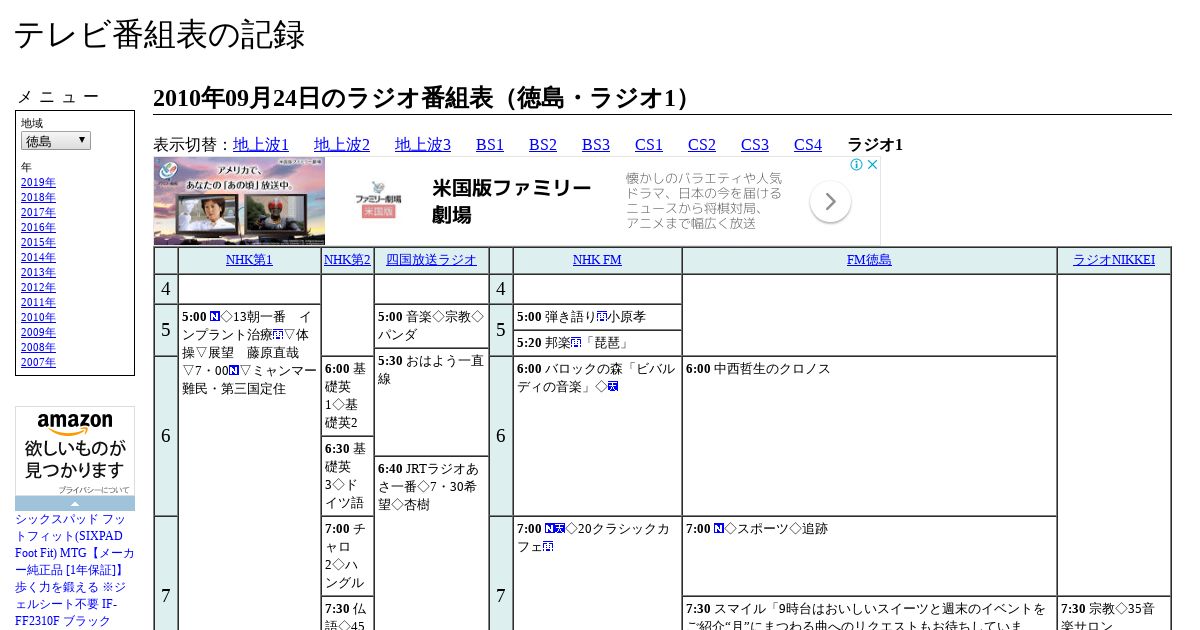Open the 2011年 archive link
The height and width of the screenshot is (630, 1200).
pyautogui.click(x=38, y=302)
